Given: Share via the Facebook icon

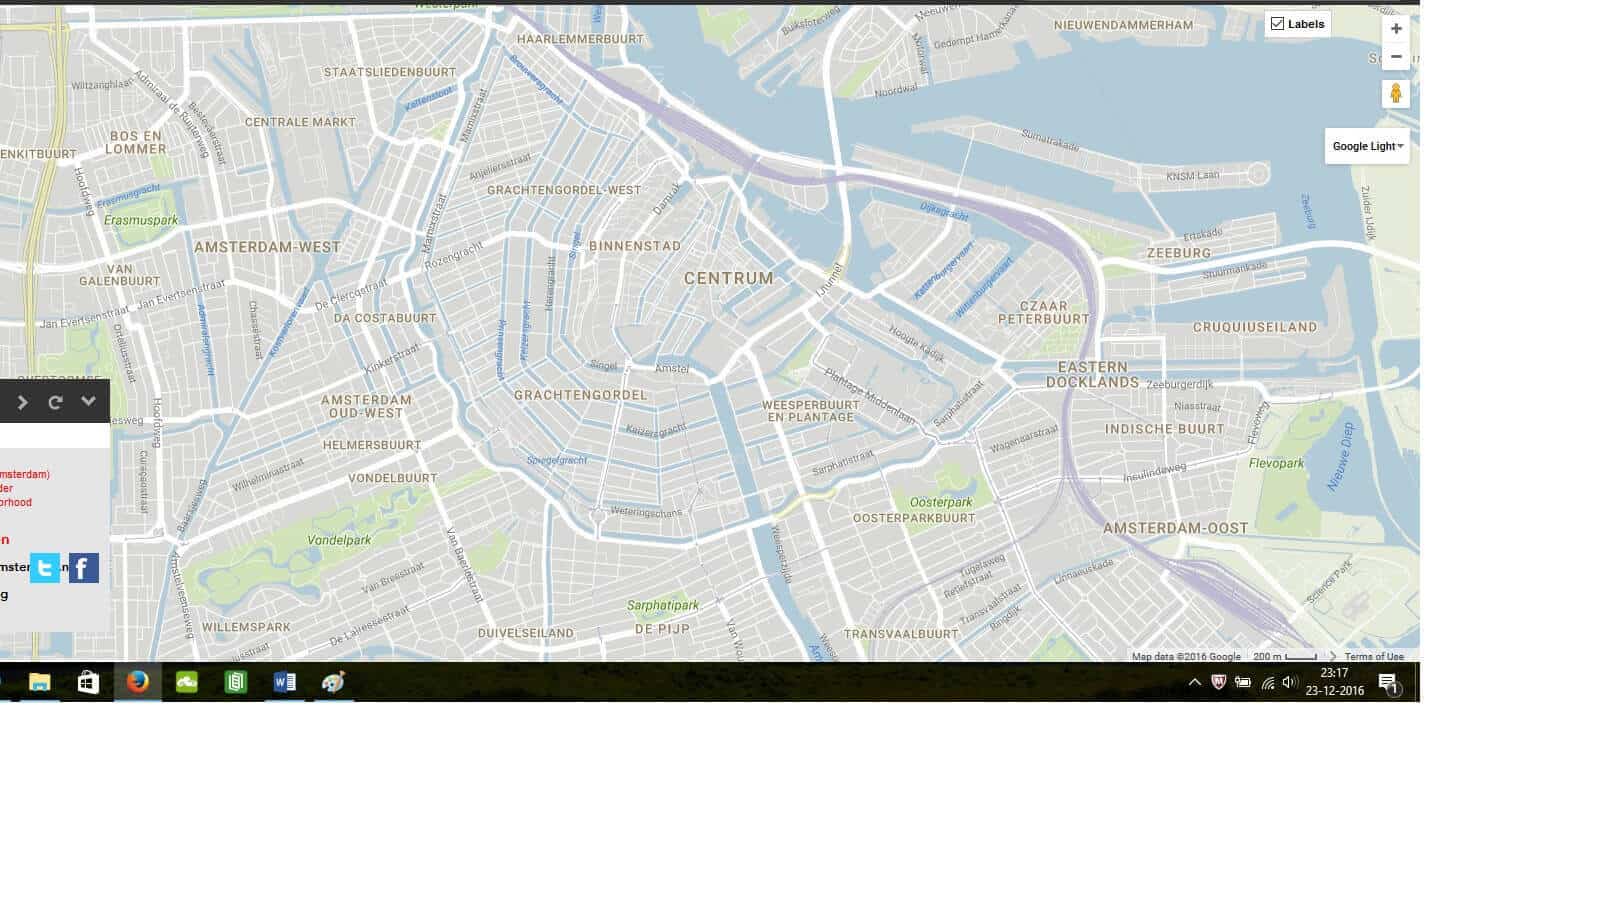Looking at the screenshot, I should coord(84,568).
